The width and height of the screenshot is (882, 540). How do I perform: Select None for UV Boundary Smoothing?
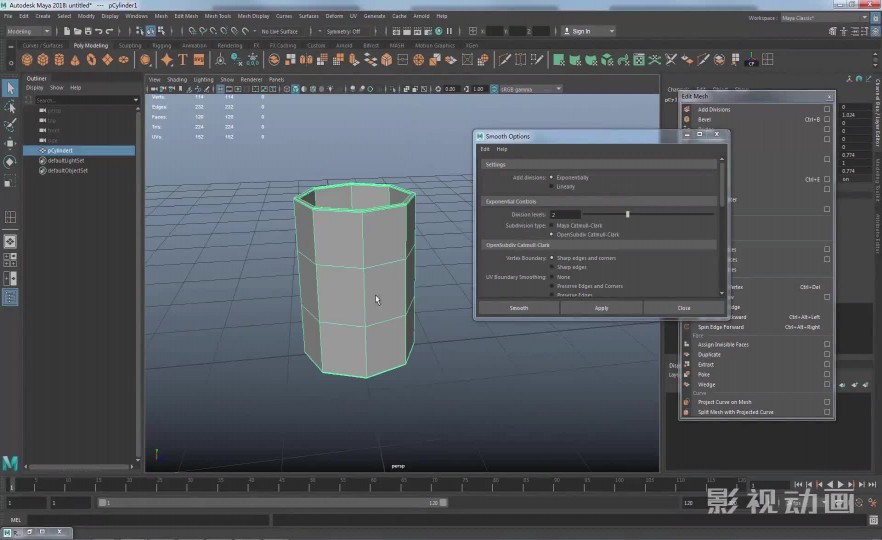click(x=551, y=277)
